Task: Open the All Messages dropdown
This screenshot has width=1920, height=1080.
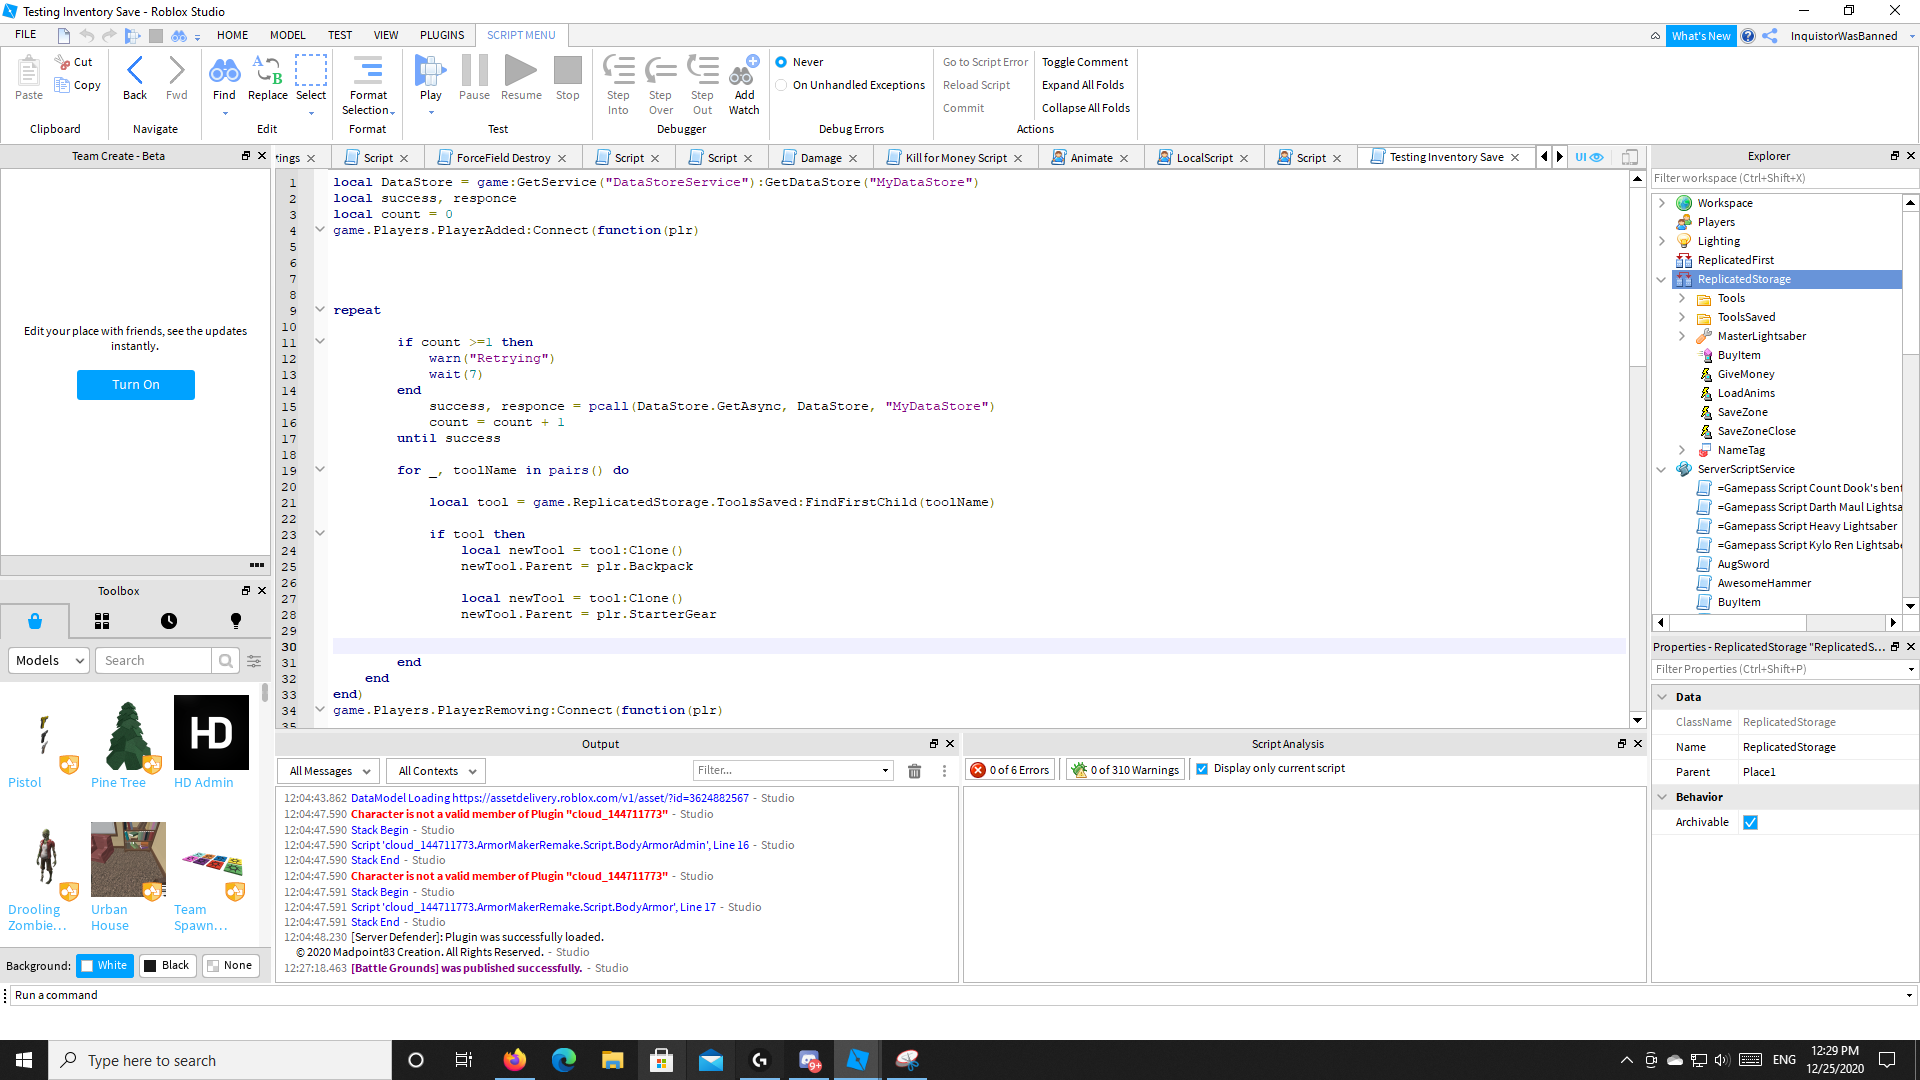Action: click(x=328, y=771)
